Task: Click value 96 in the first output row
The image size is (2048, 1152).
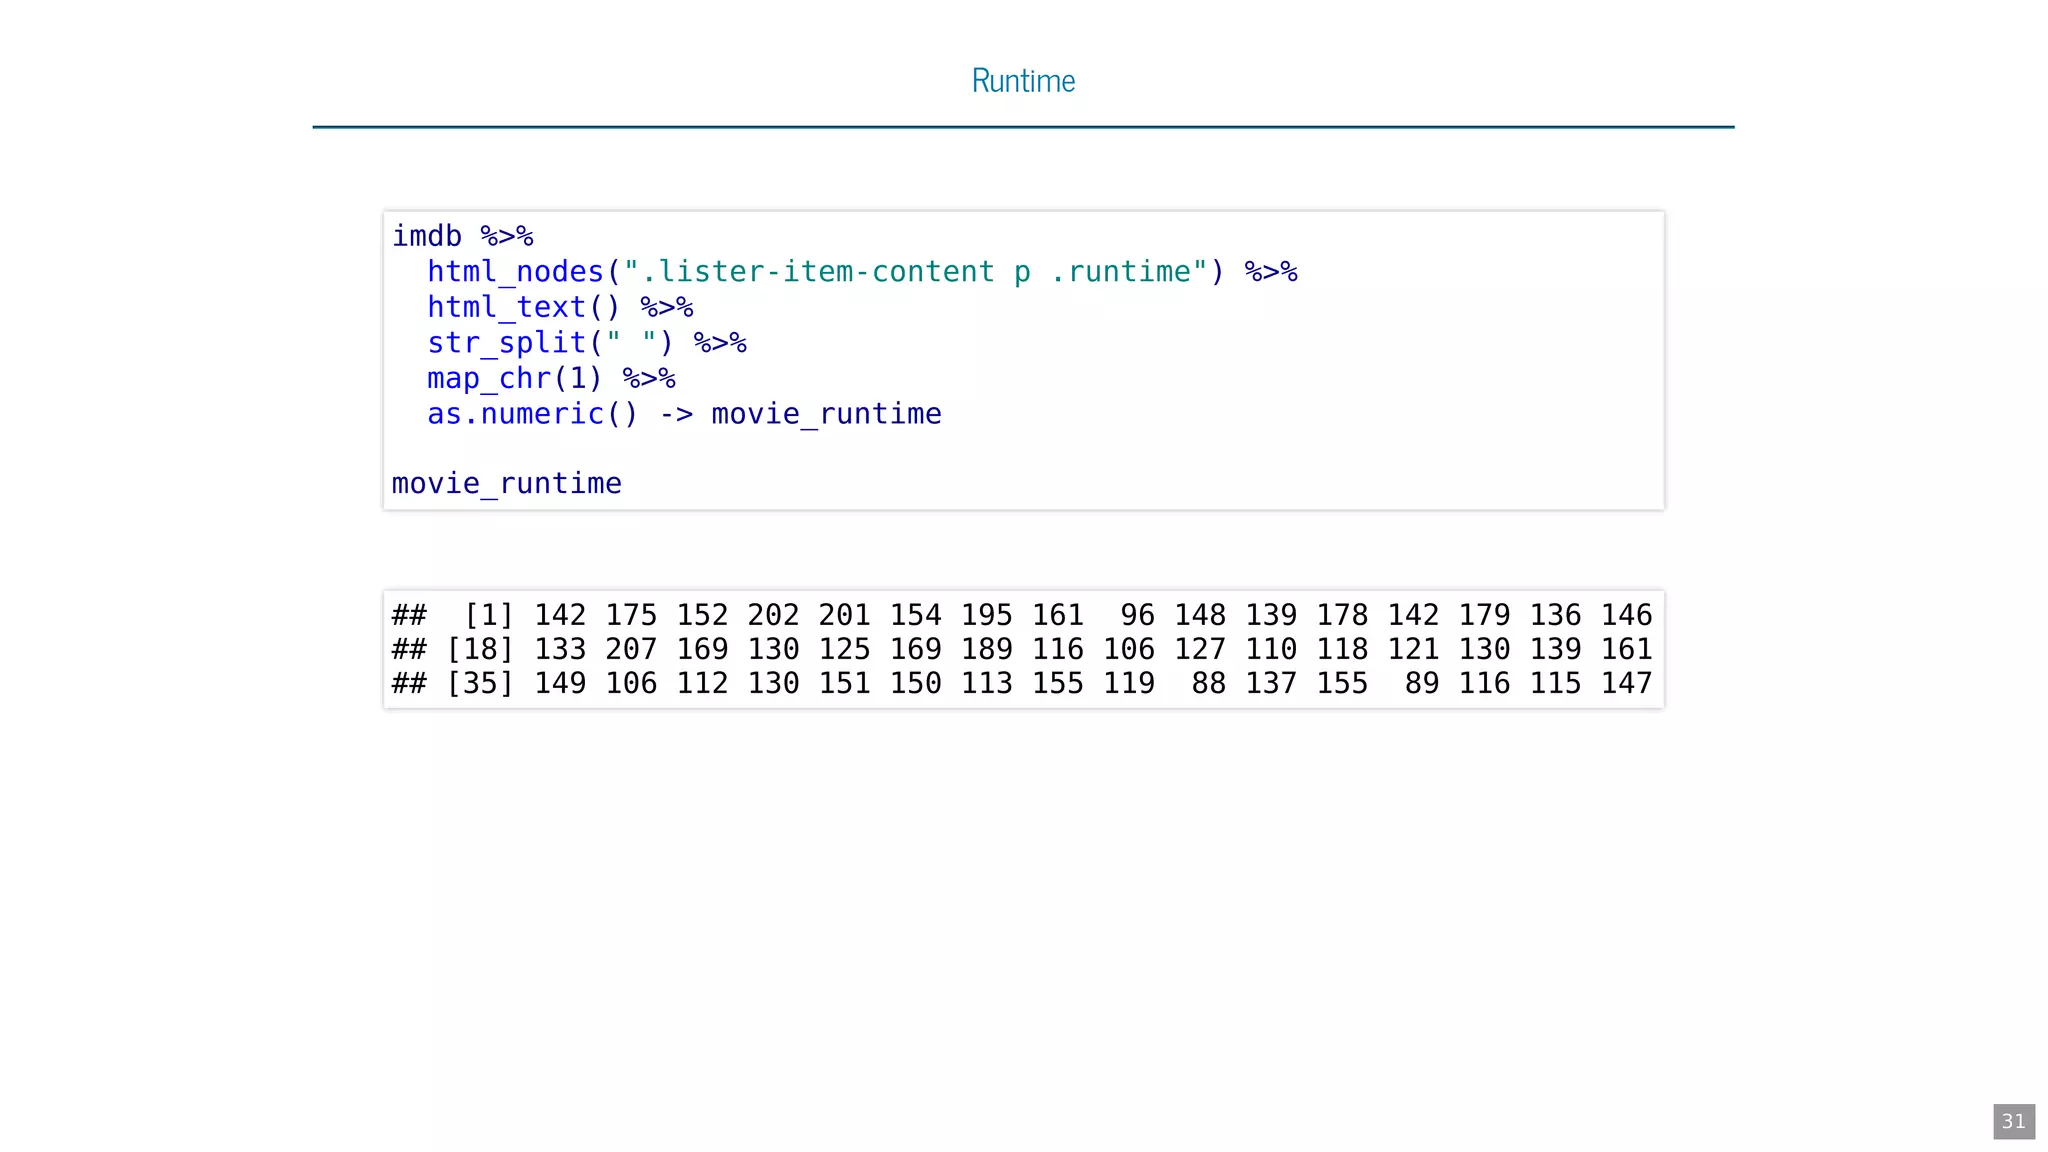Action: click(1137, 615)
